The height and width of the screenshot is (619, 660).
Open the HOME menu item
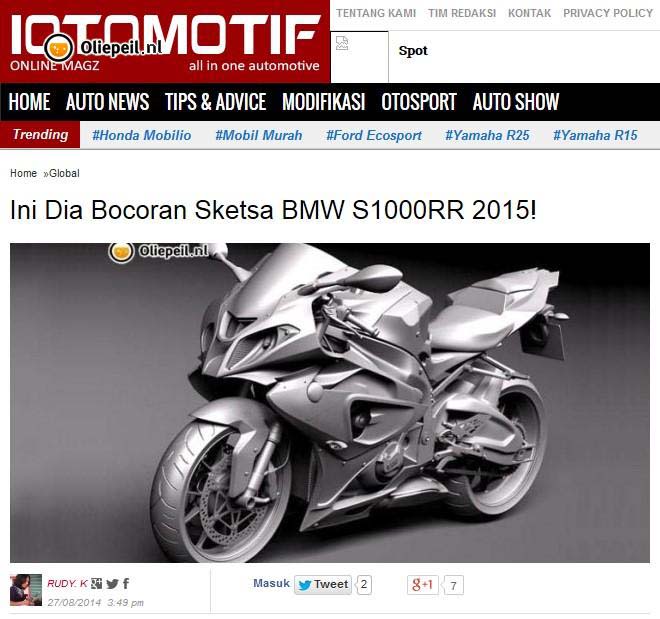pyautogui.click(x=29, y=102)
